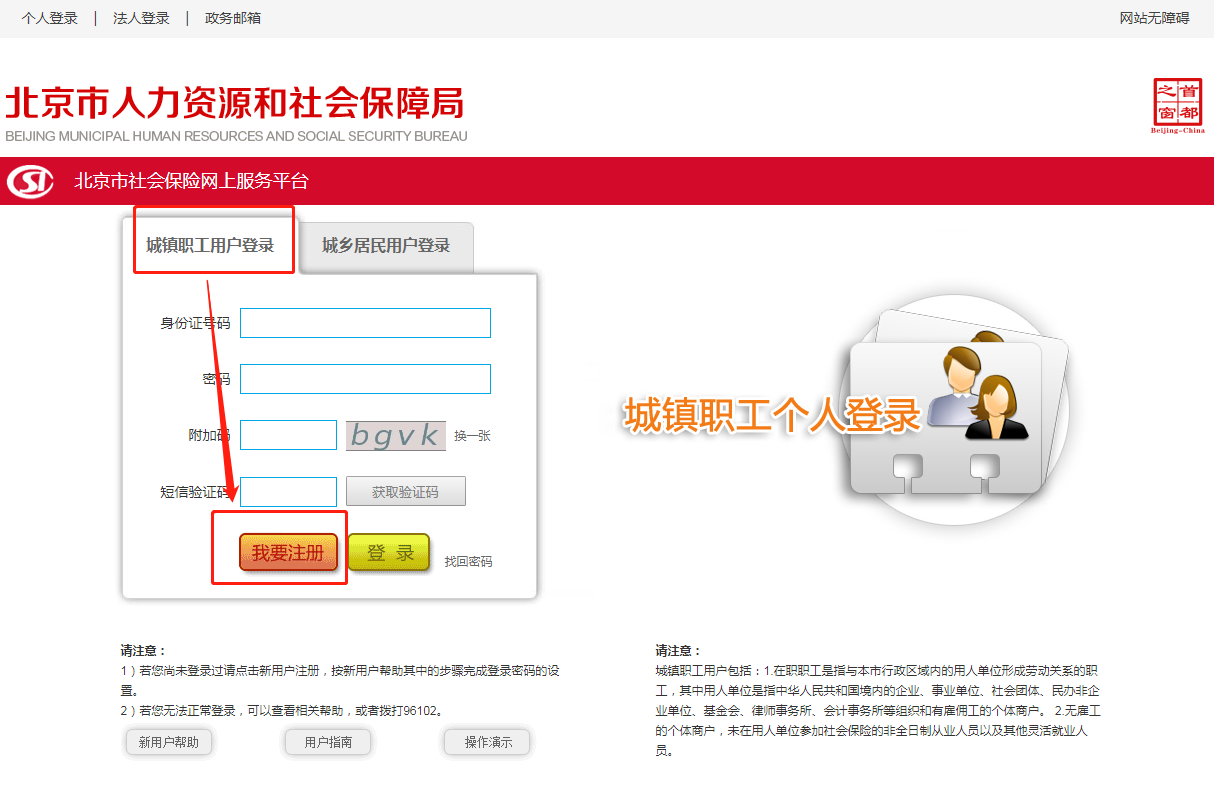Refresh captcha via 换一张 link
The height and width of the screenshot is (787, 1214).
[x=472, y=436]
